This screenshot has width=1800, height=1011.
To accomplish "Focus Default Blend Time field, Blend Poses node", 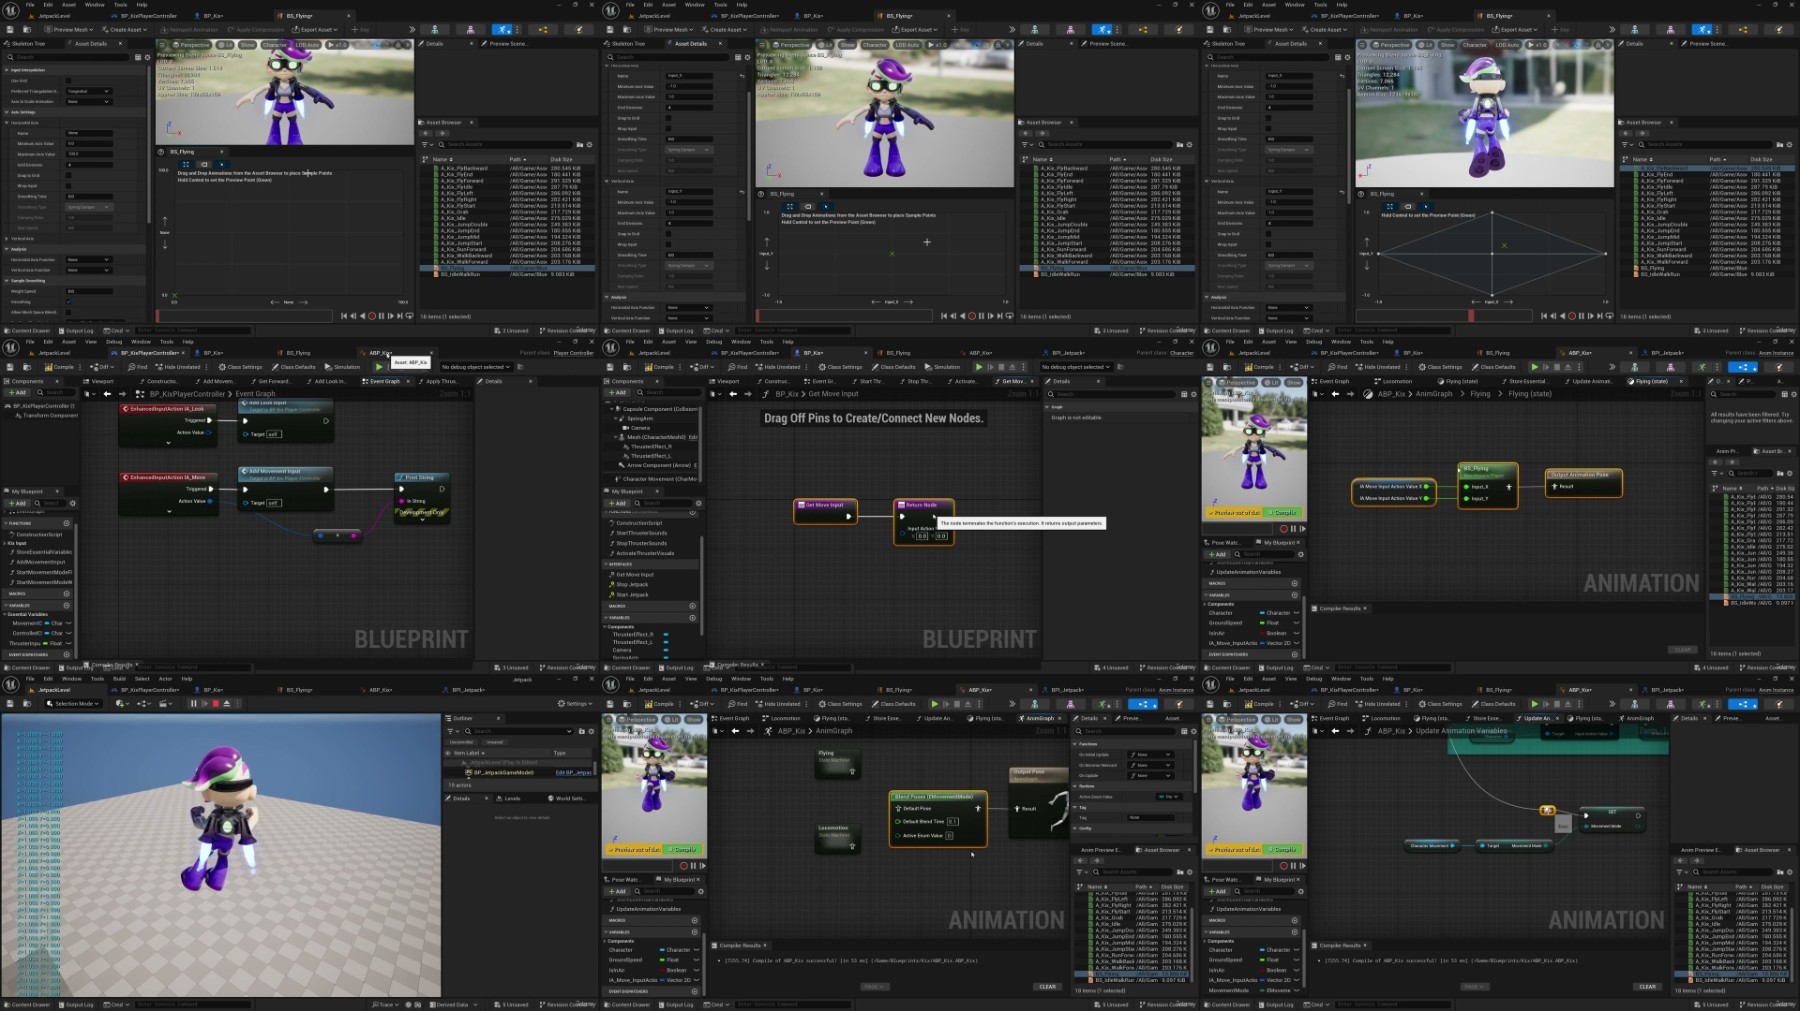I will click(953, 821).
